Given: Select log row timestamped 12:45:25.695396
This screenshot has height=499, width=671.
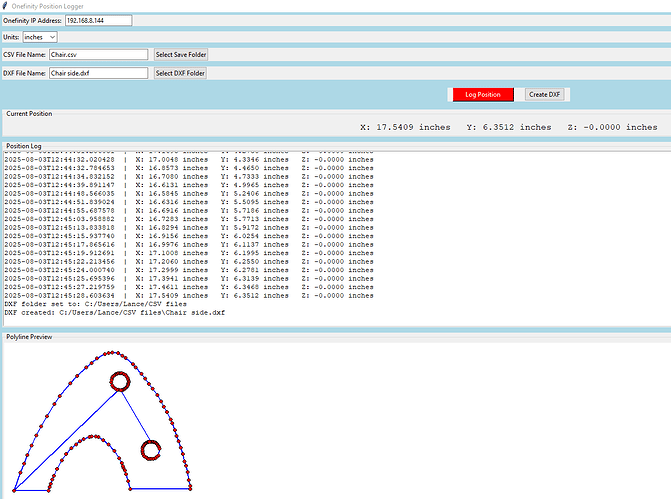Looking at the screenshot, I should 189,279.
